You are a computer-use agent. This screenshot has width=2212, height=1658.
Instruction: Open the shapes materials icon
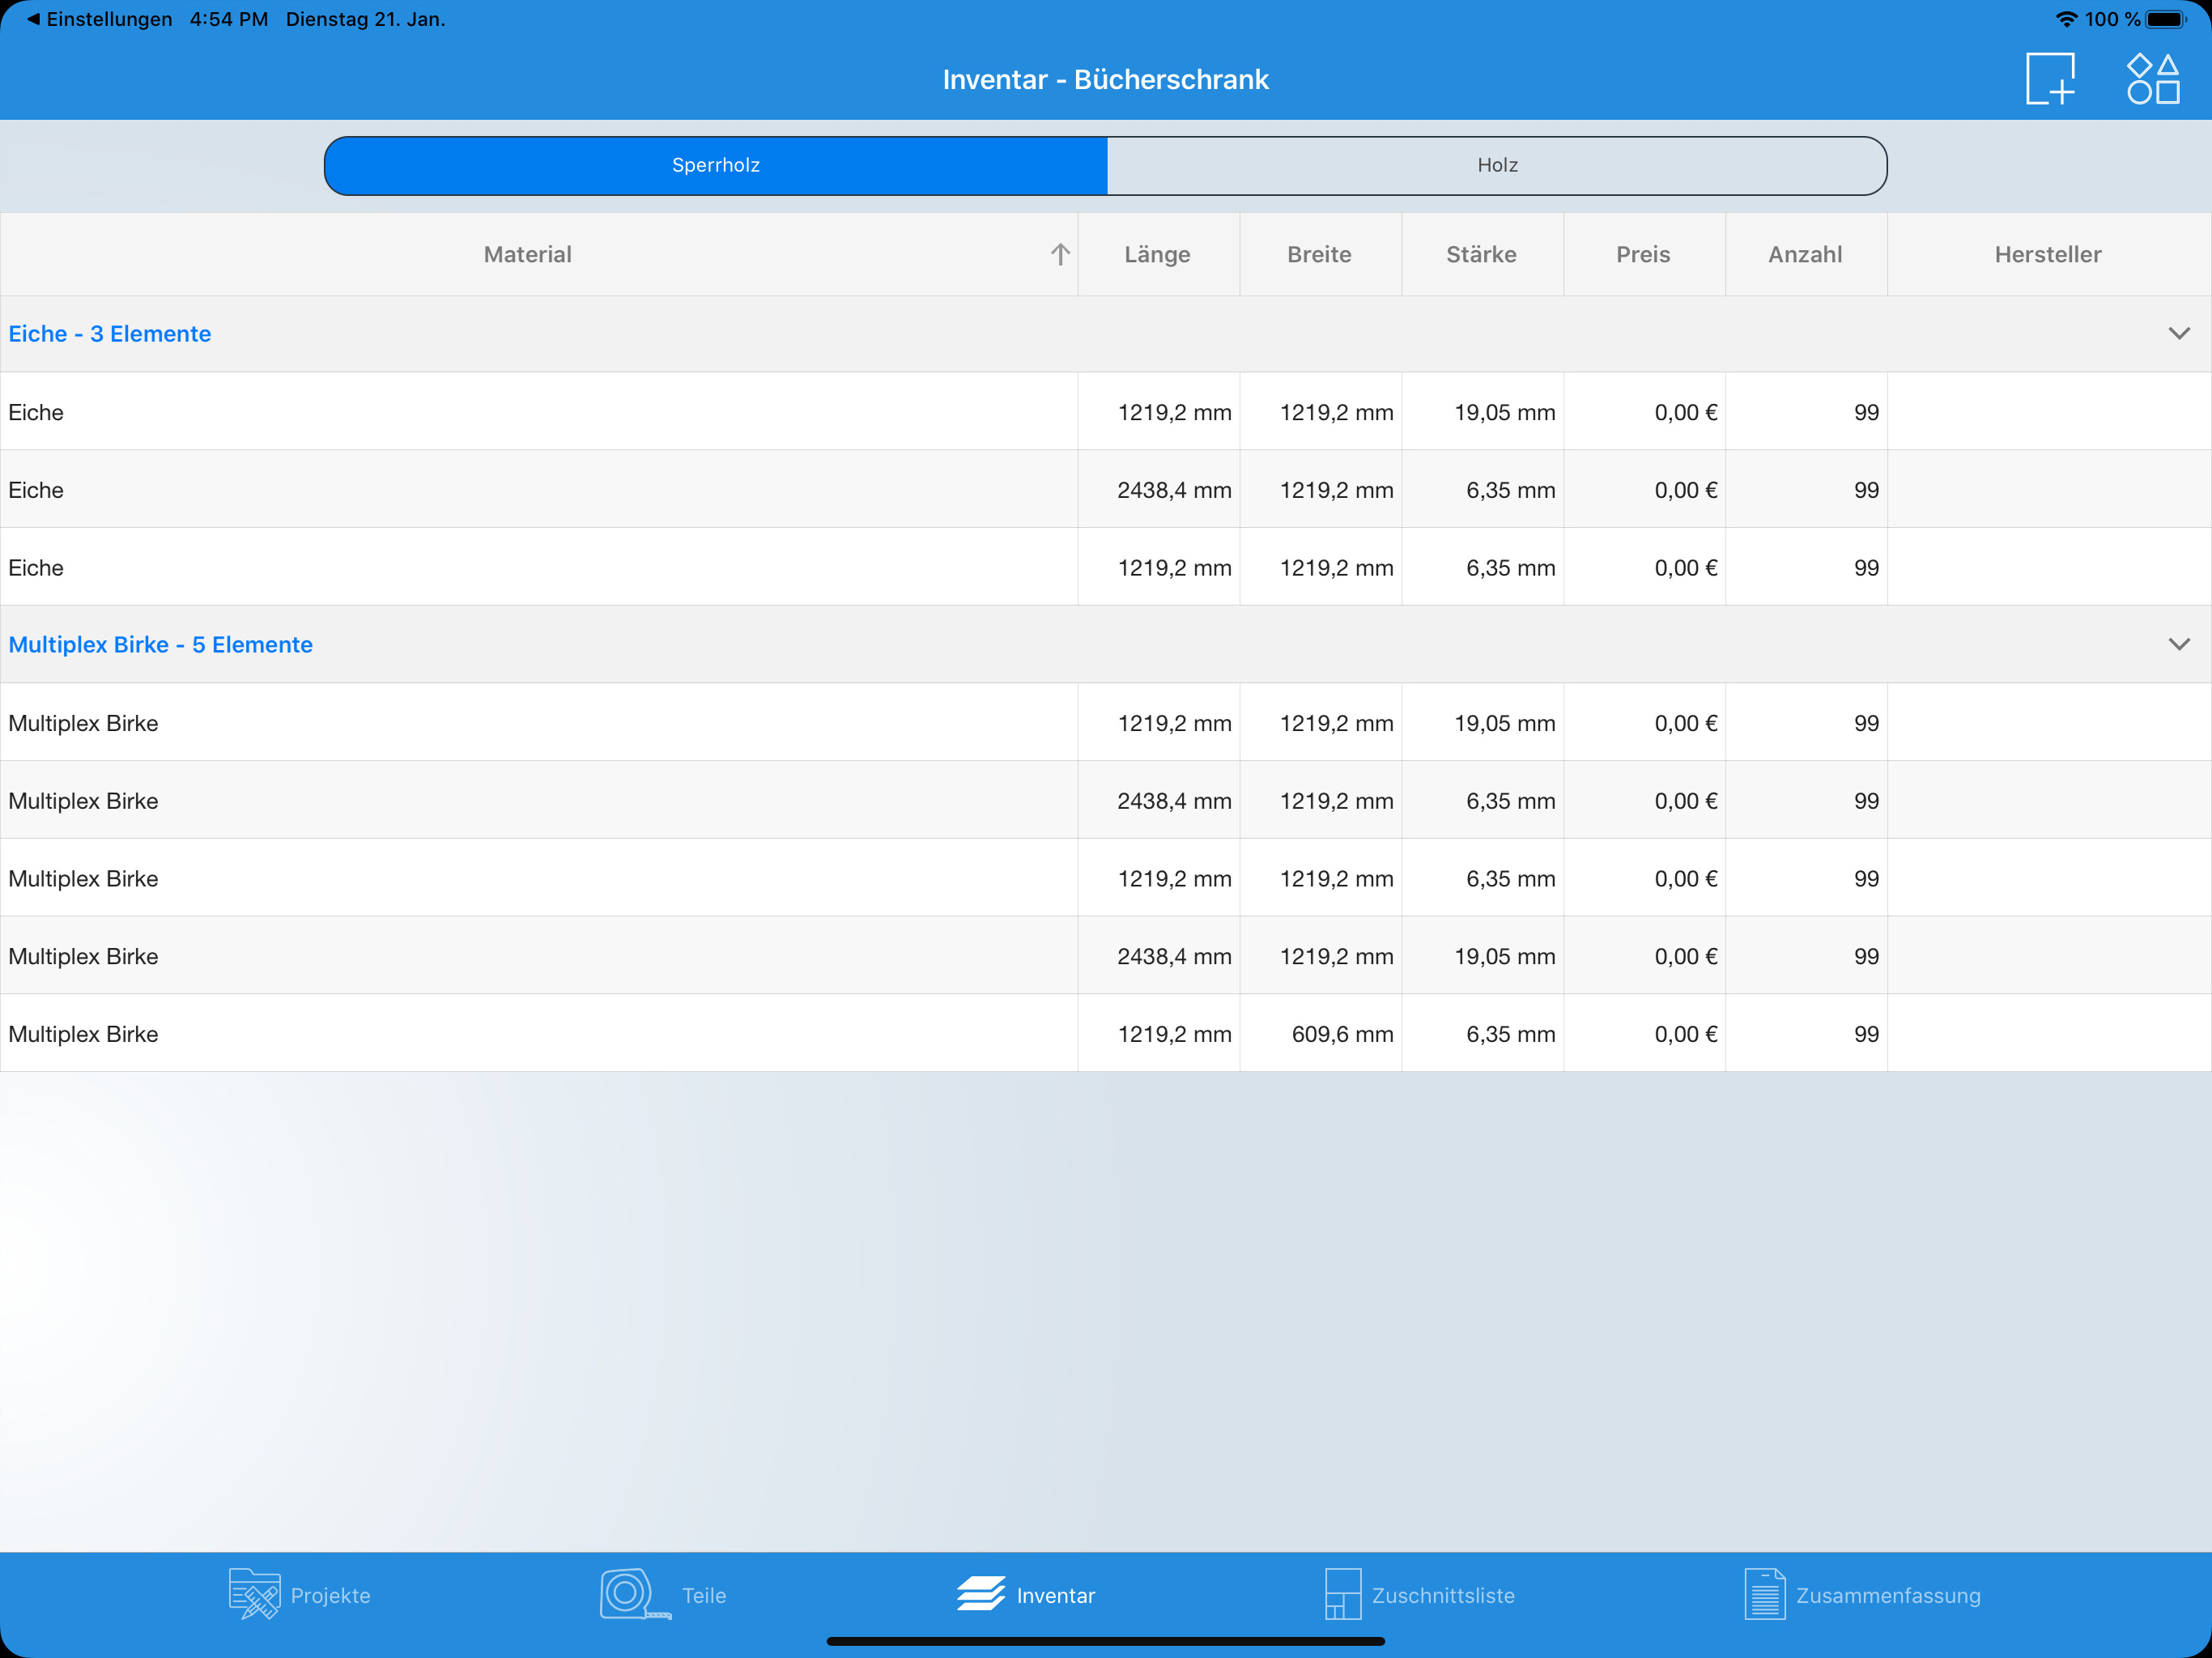2152,78
